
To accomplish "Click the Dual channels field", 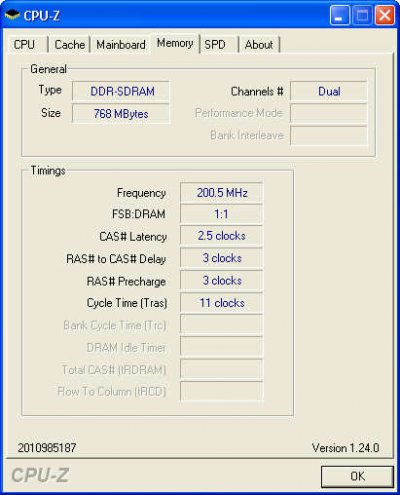I will click(329, 91).
